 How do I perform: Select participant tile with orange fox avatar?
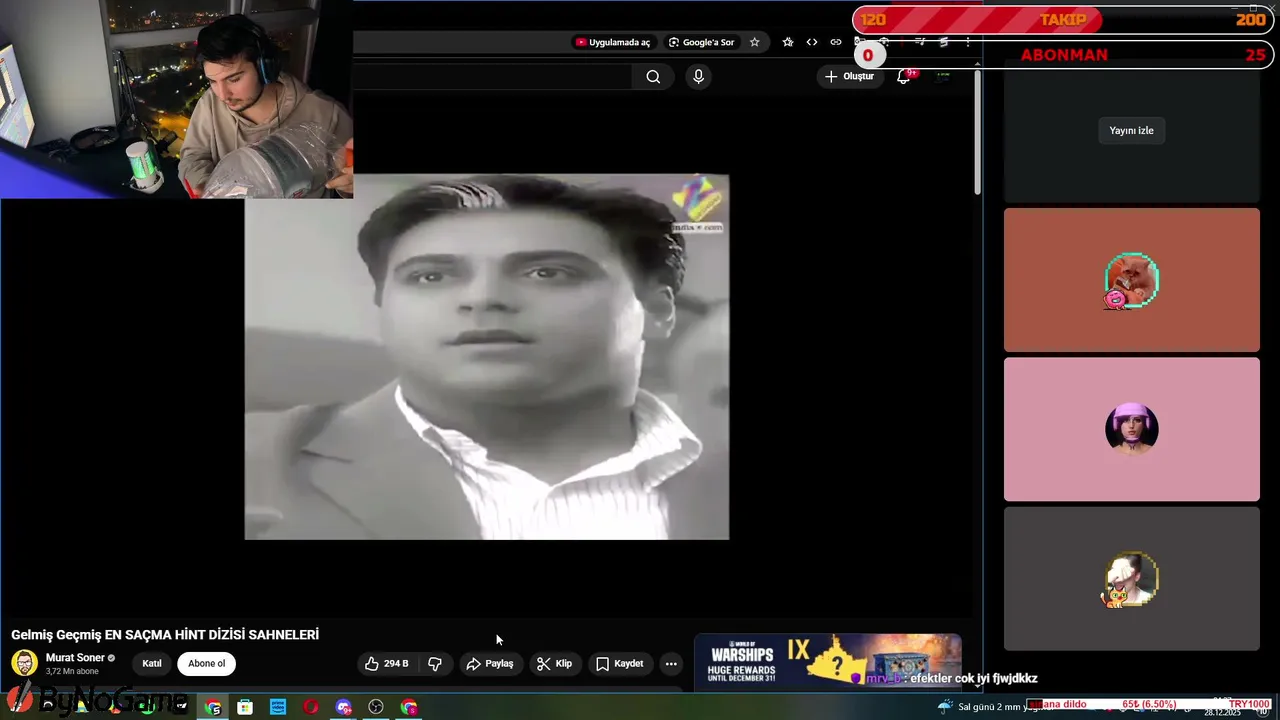point(1131,280)
